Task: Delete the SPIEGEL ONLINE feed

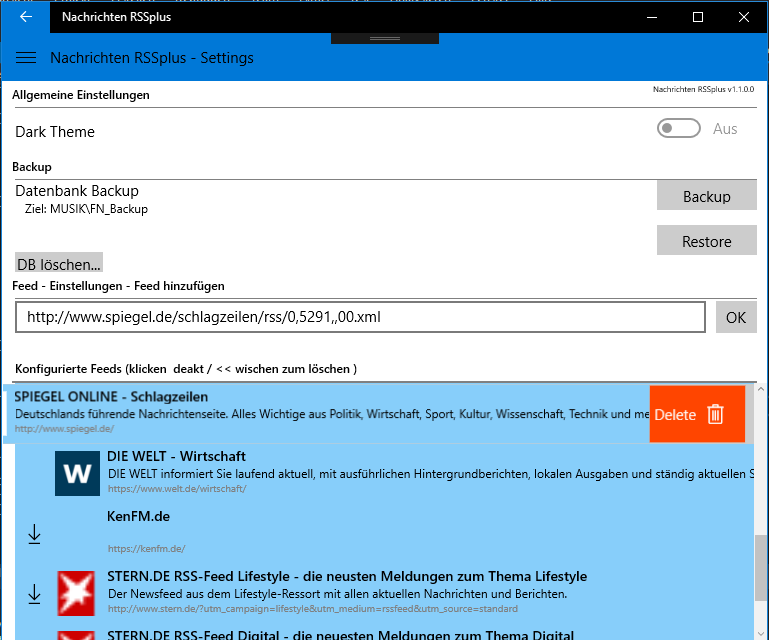Action: pos(697,414)
